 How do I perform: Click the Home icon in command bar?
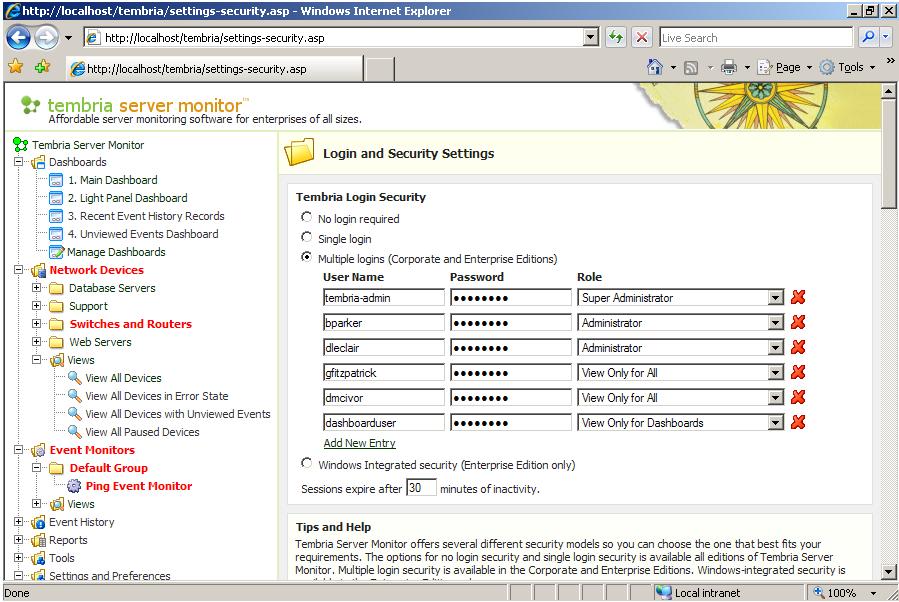pyautogui.click(x=654, y=68)
